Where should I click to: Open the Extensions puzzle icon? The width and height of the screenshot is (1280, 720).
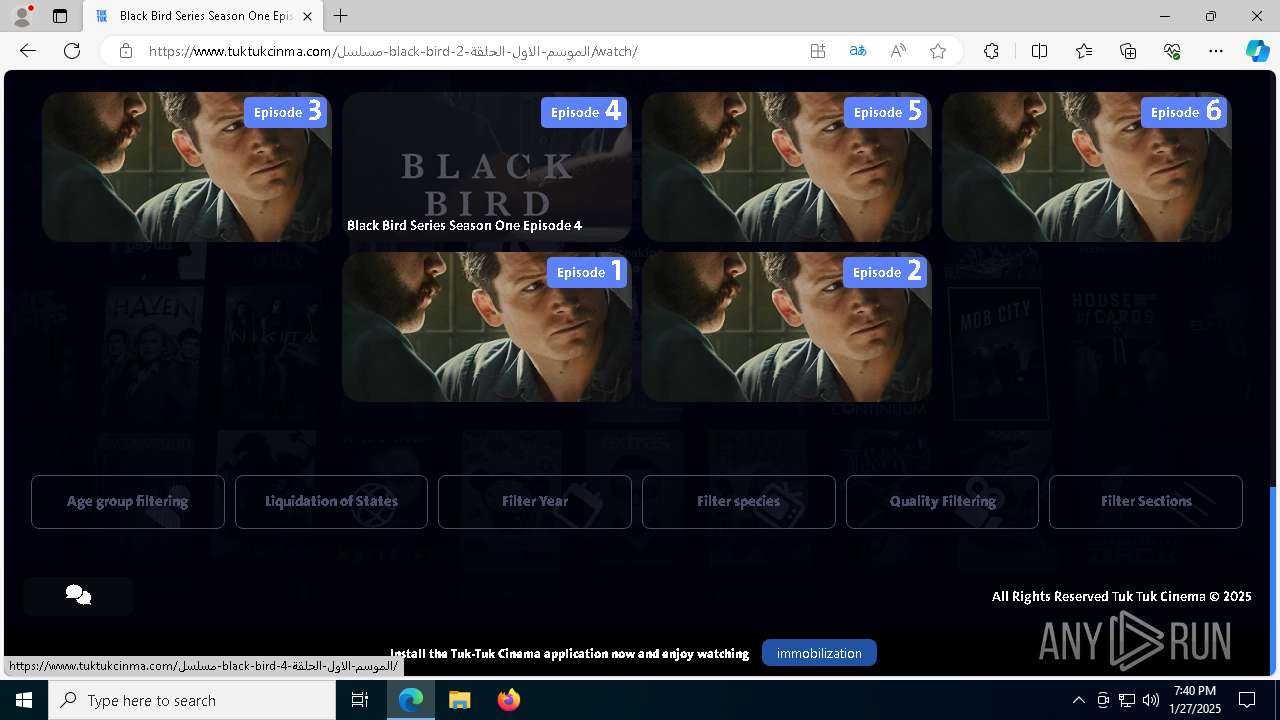pos(991,51)
